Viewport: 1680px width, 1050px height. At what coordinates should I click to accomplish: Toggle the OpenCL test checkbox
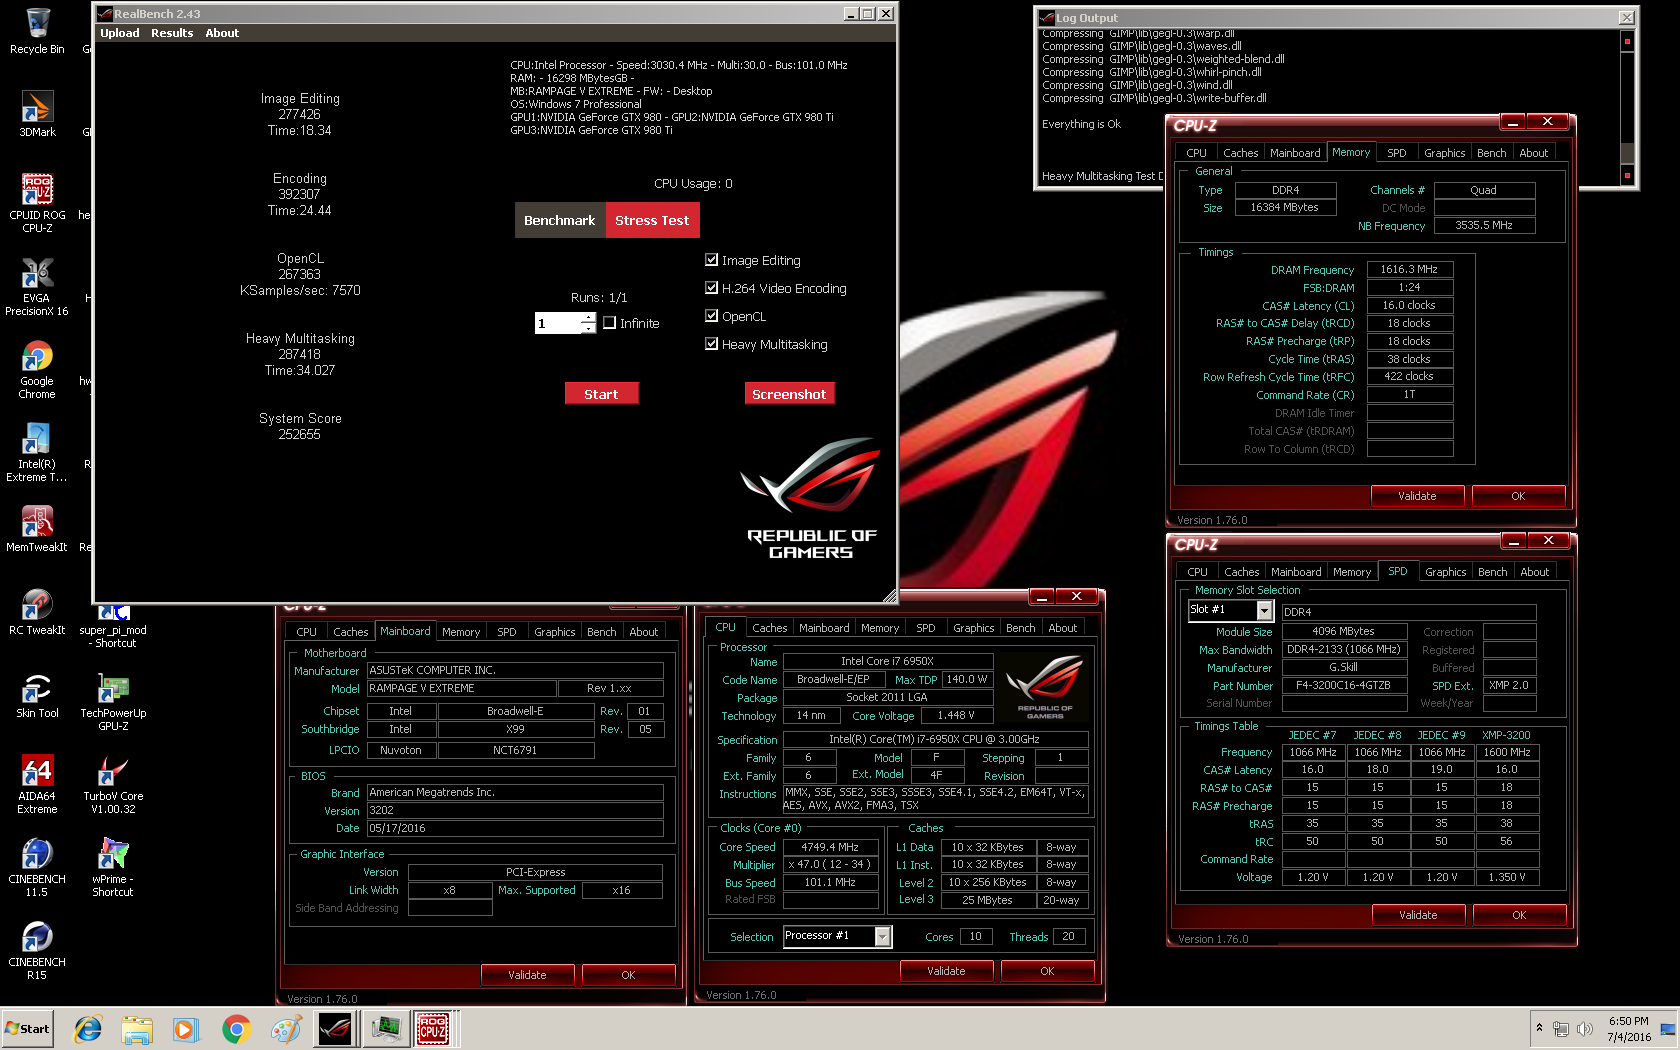[712, 316]
